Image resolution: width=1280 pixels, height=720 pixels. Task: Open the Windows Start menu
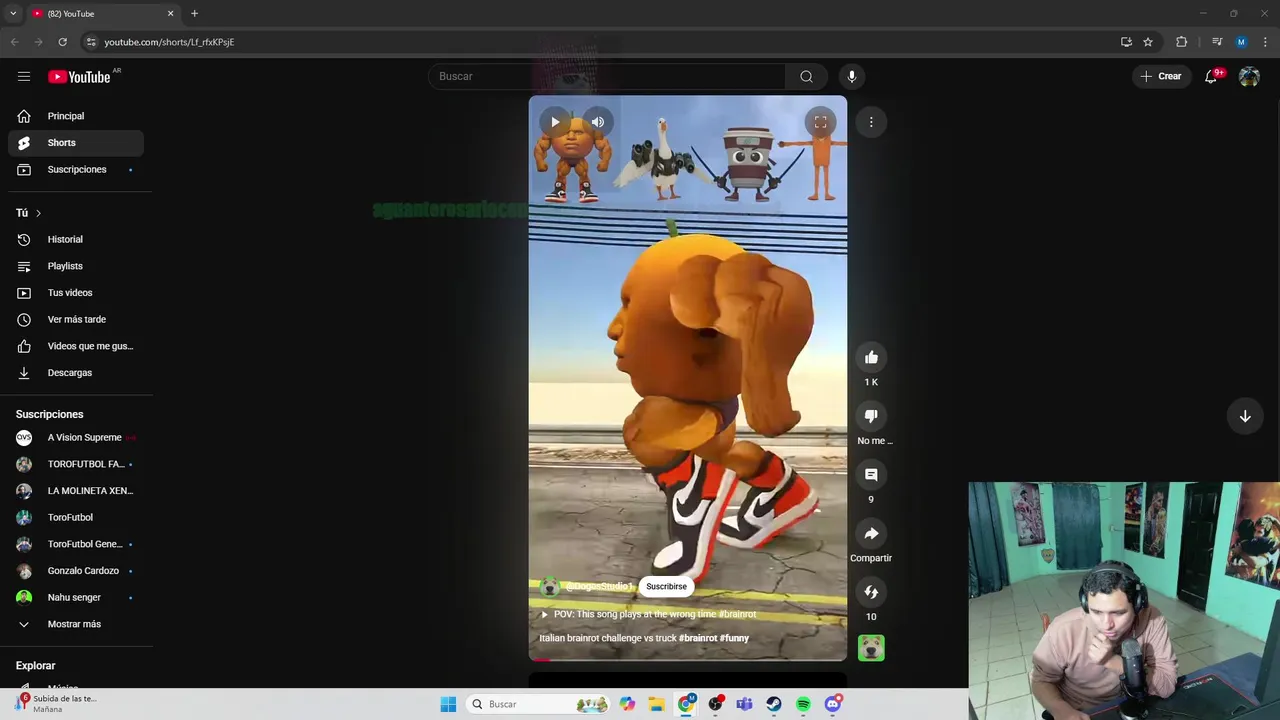(448, 704)
